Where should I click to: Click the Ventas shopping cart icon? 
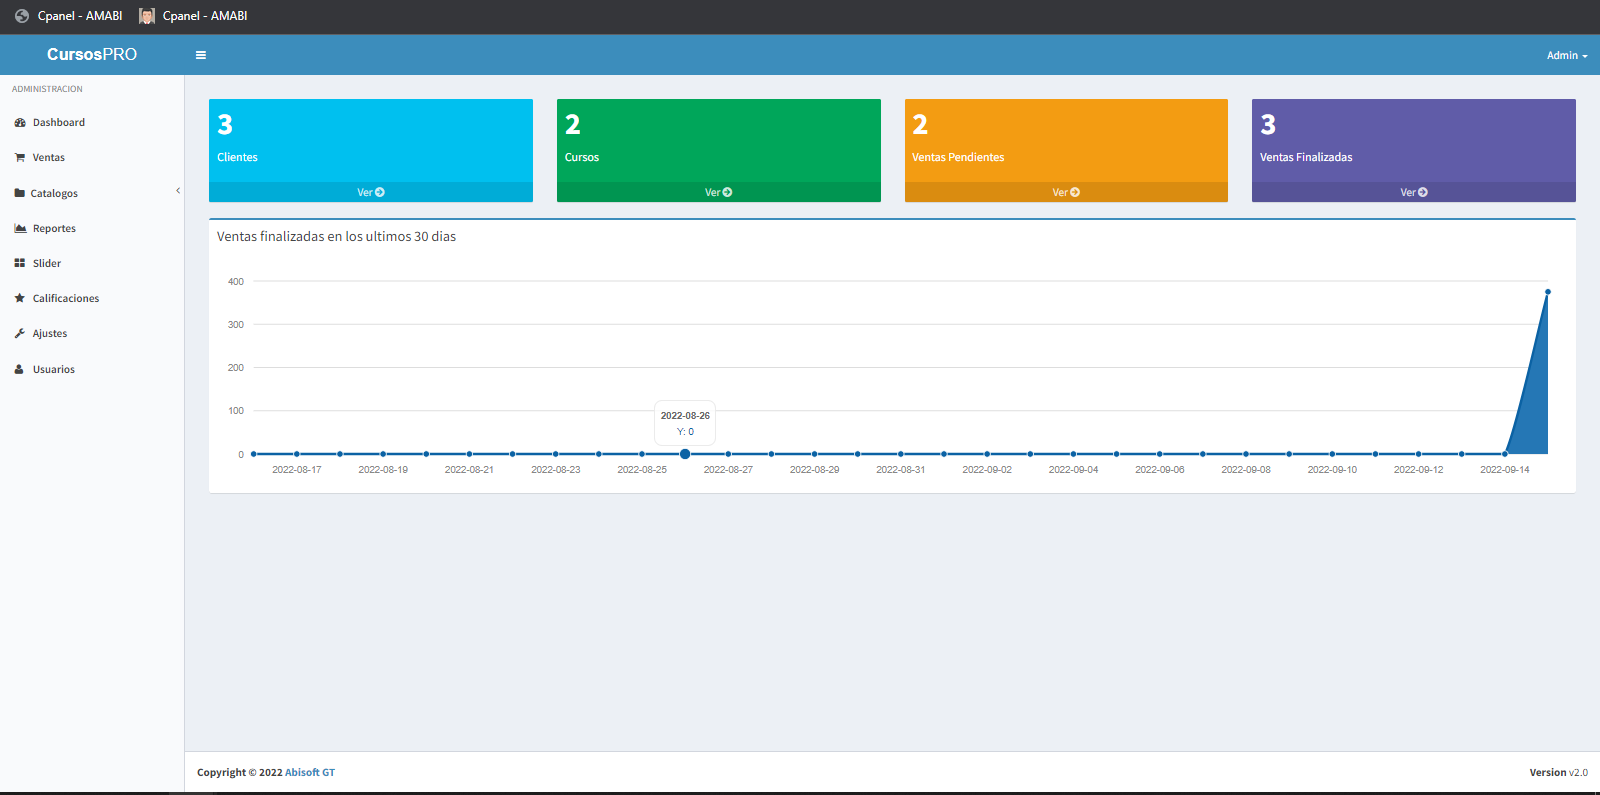[20, 158]
